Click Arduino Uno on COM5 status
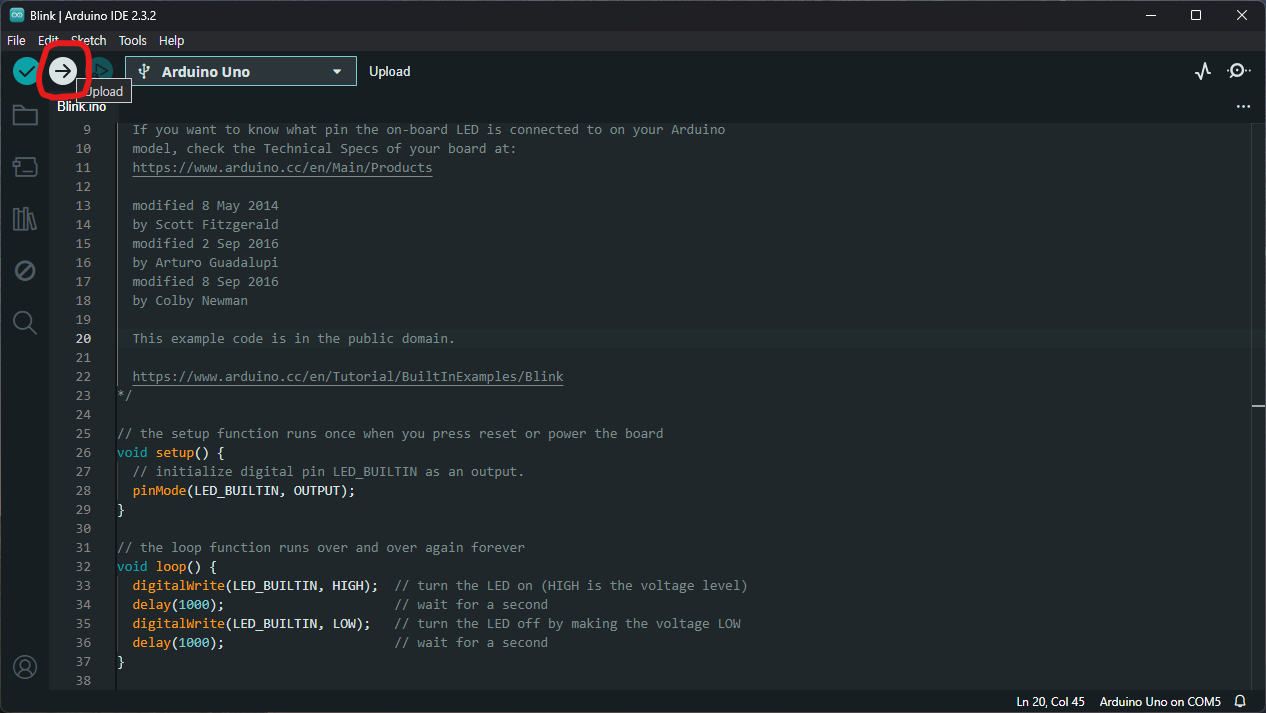1266x713 pixels. point(1160,702)
